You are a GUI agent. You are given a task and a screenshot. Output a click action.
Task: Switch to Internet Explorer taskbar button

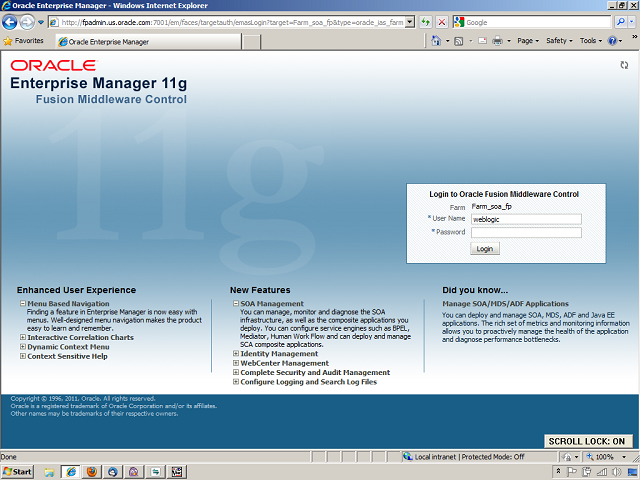point(71,472)
